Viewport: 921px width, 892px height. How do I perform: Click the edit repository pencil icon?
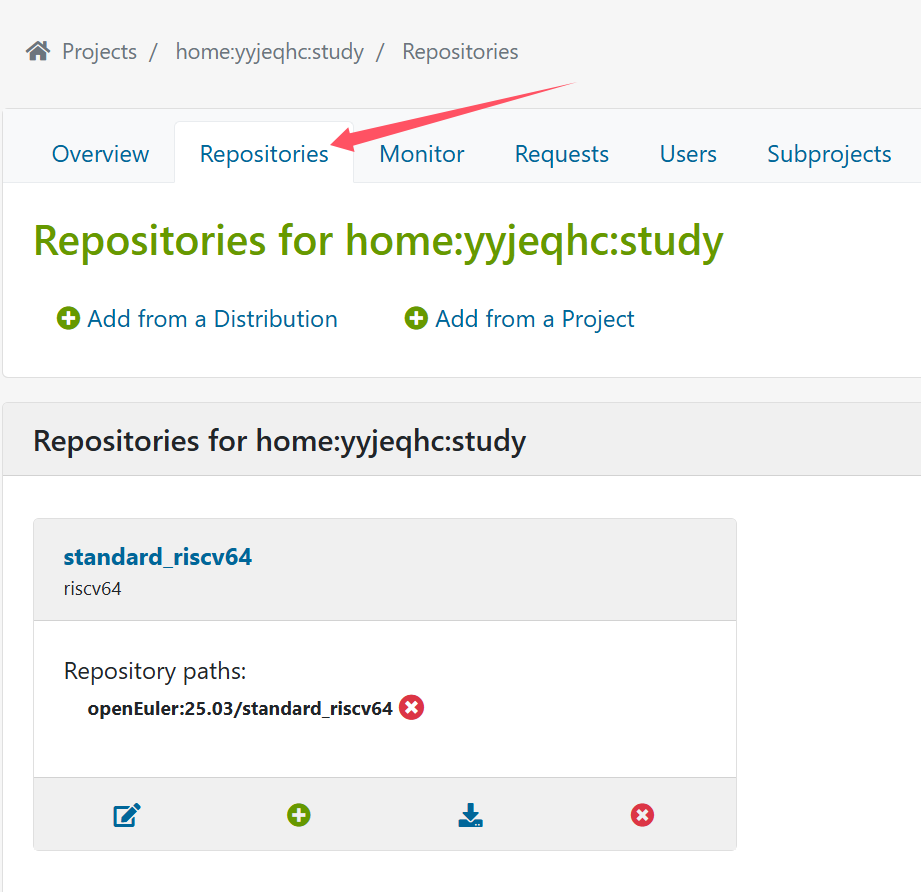click(x=127, y=815)
